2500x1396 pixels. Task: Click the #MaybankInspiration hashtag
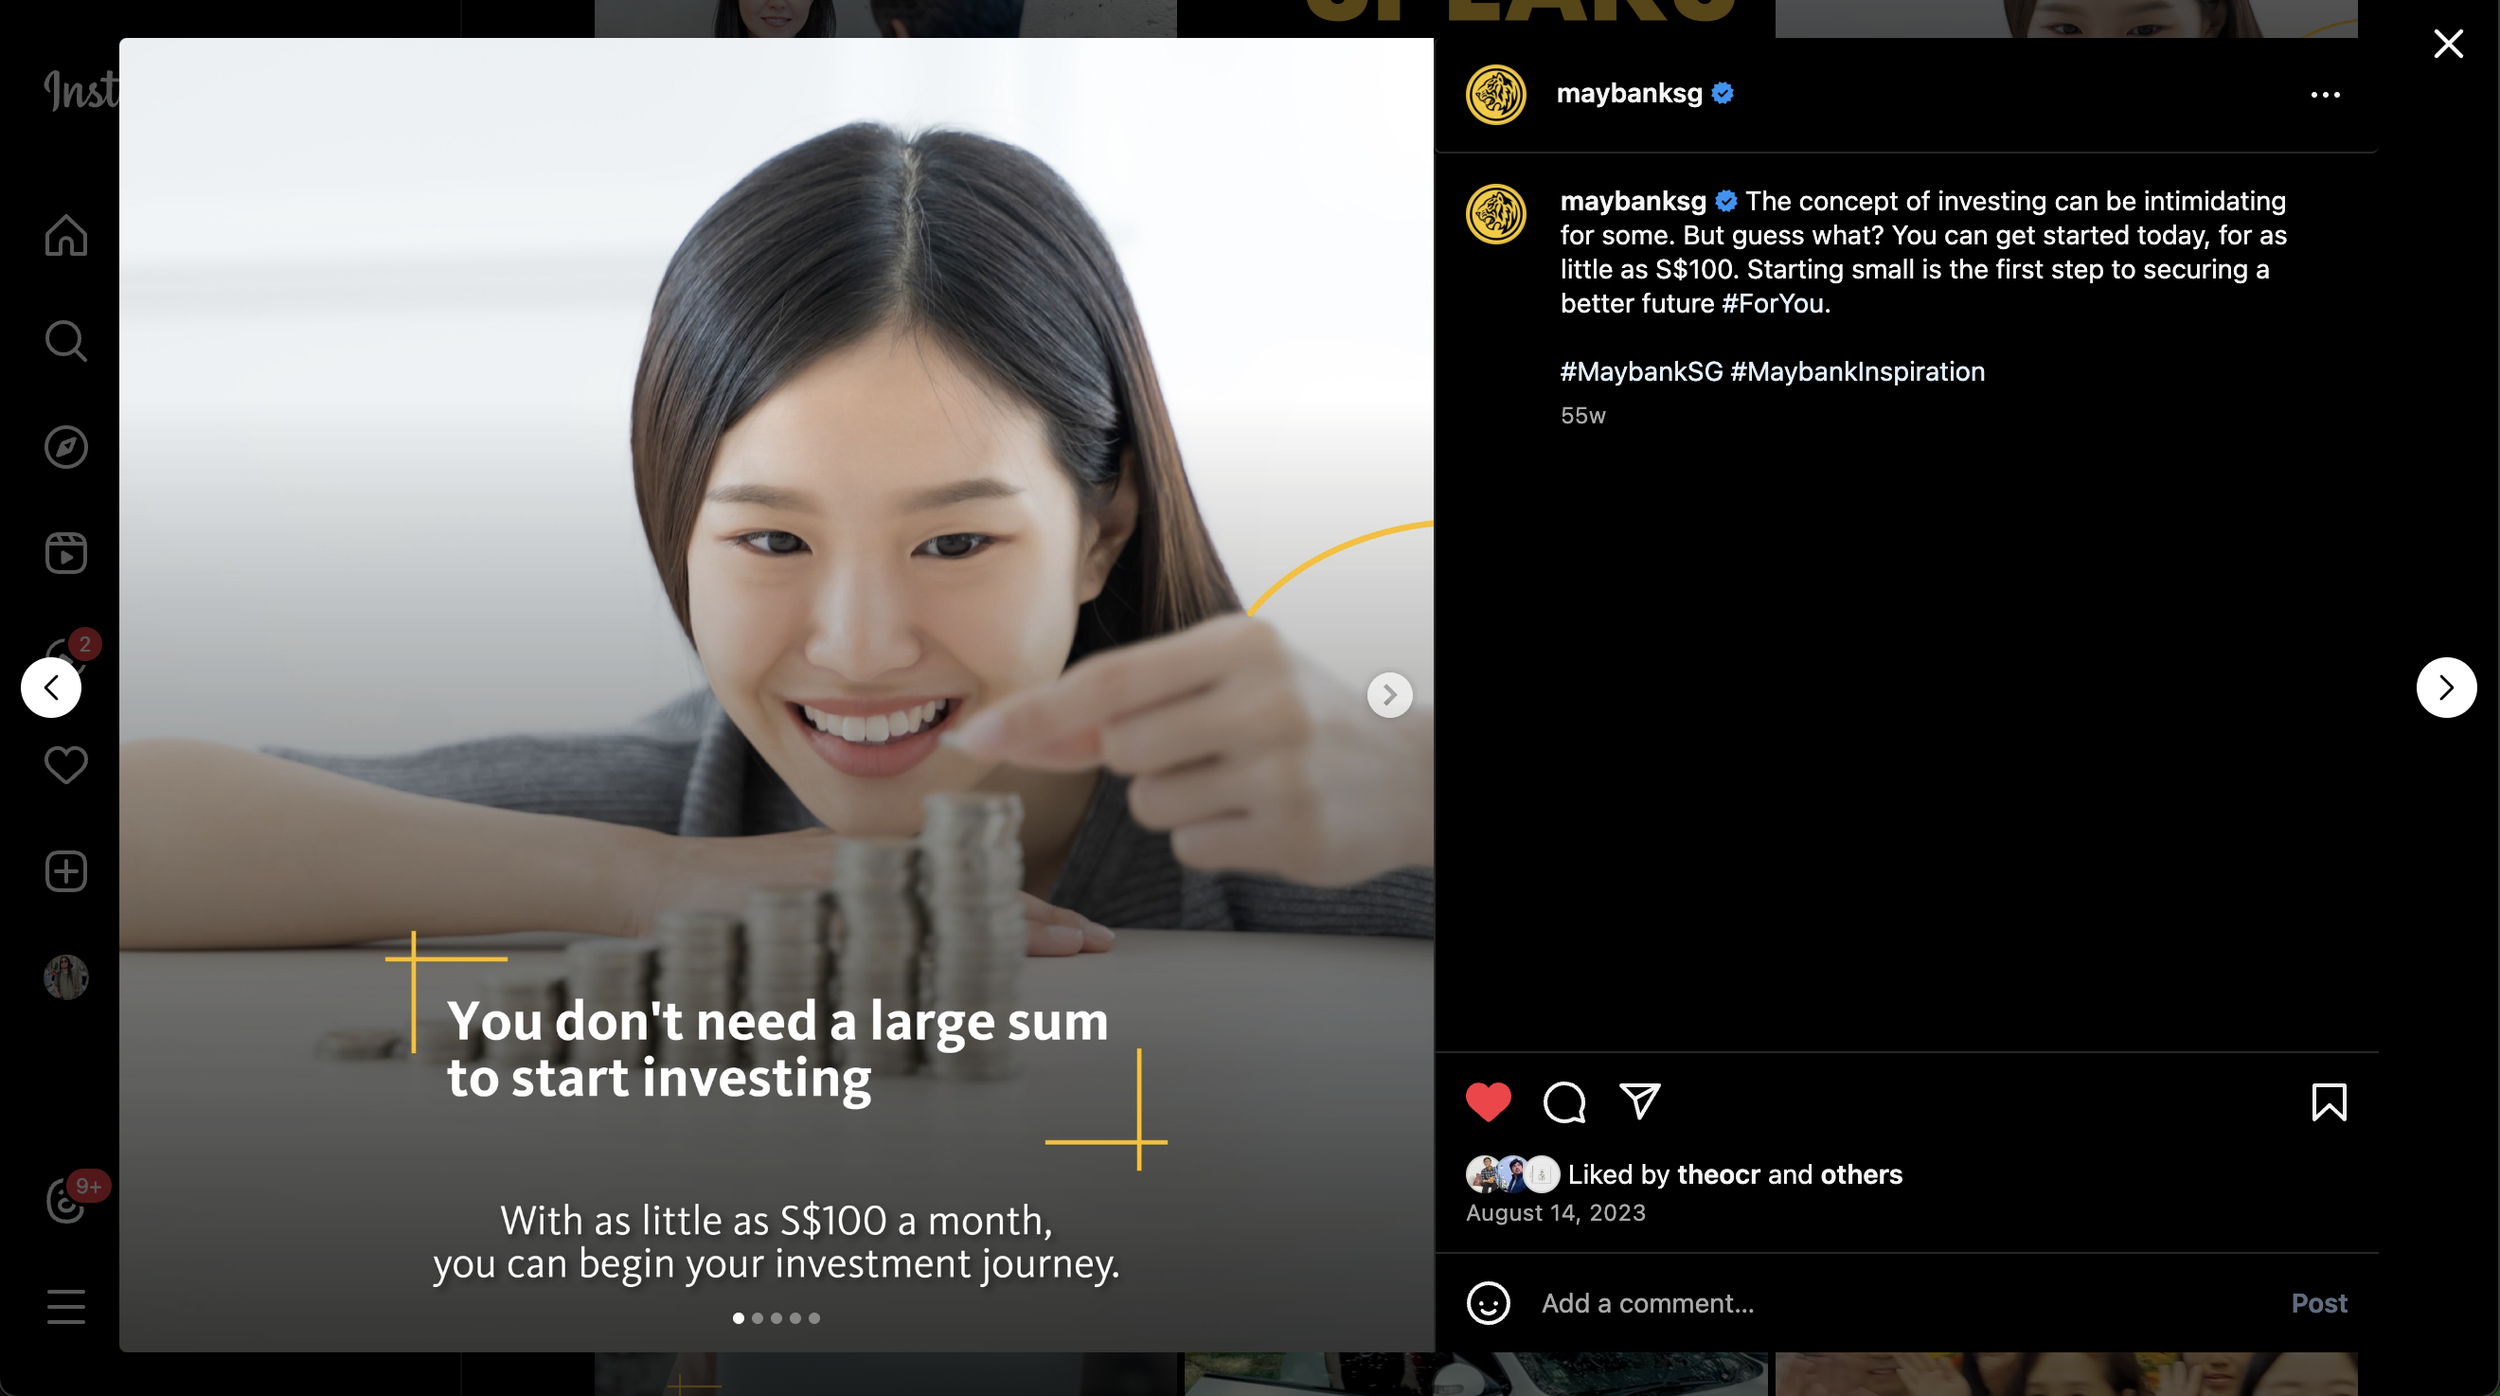tap(1857, 372)
